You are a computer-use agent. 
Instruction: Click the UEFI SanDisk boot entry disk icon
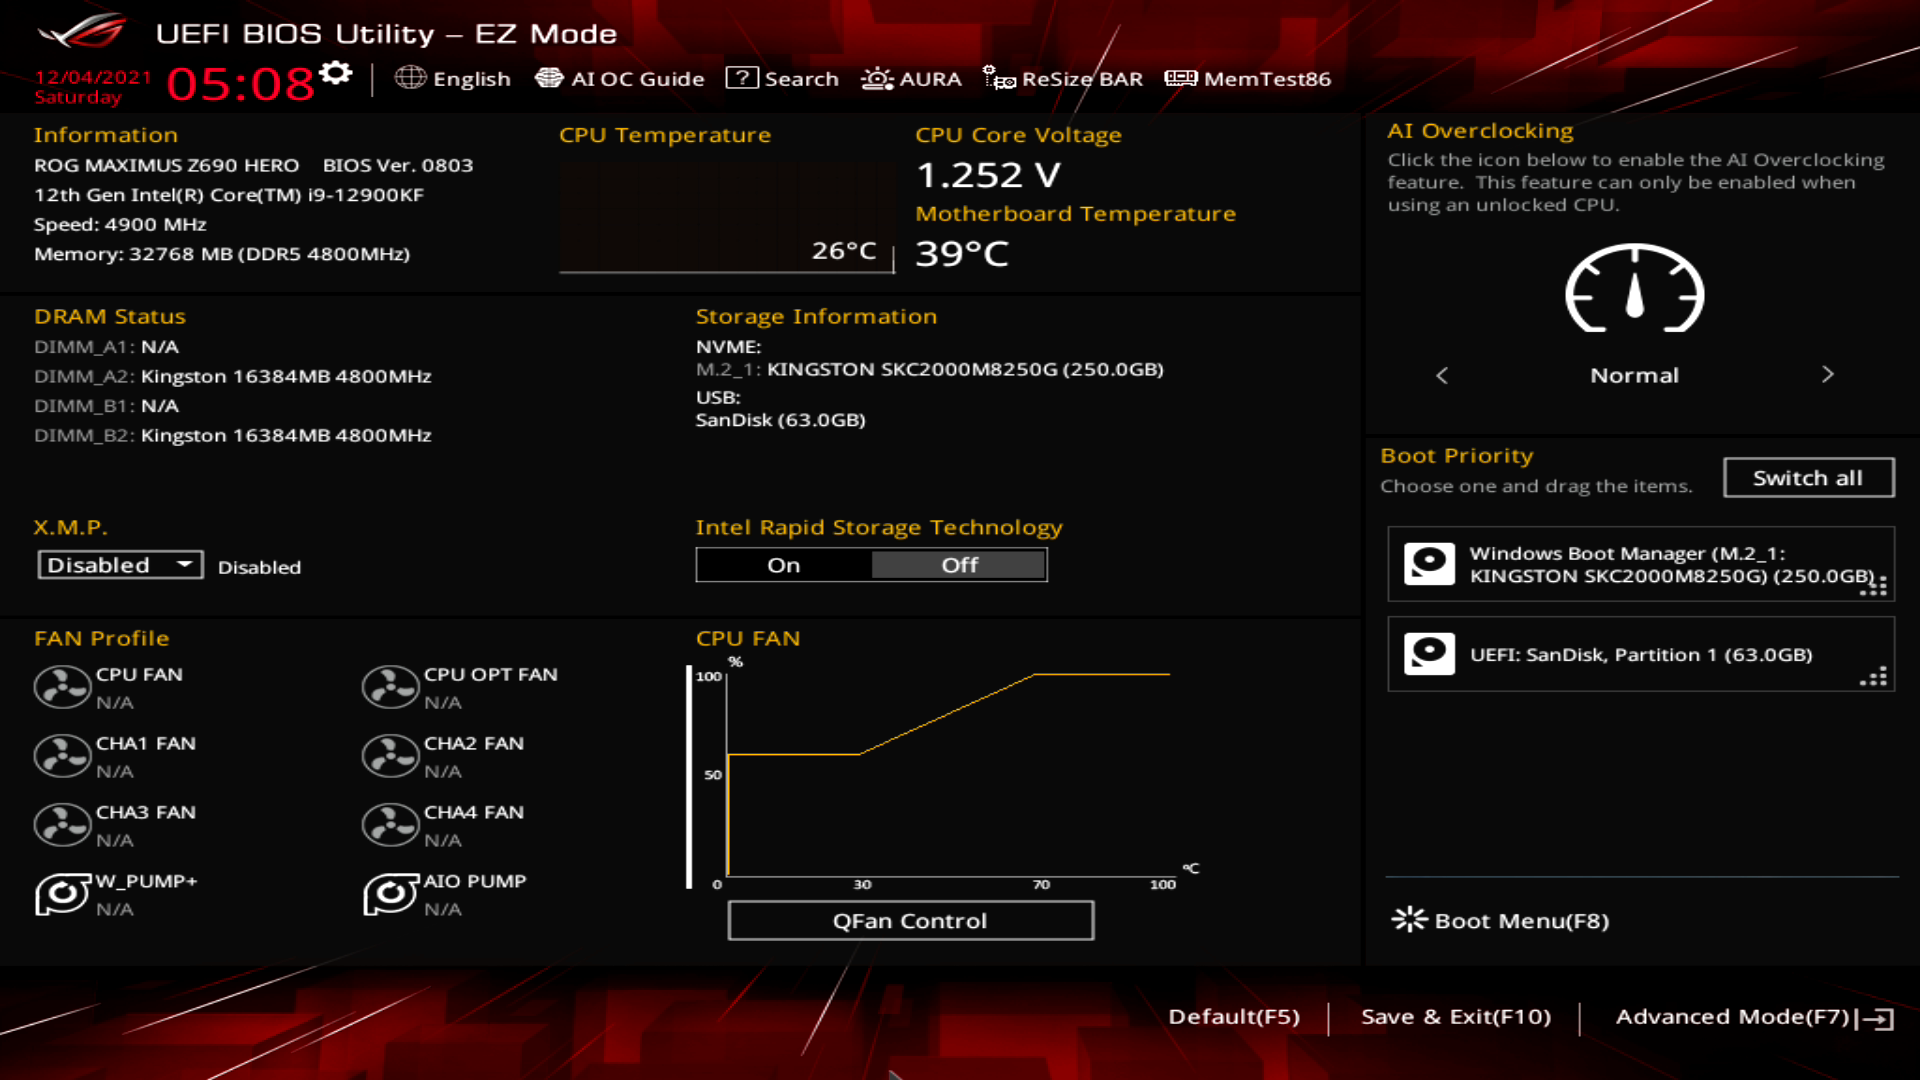(x=1429, y=654)
